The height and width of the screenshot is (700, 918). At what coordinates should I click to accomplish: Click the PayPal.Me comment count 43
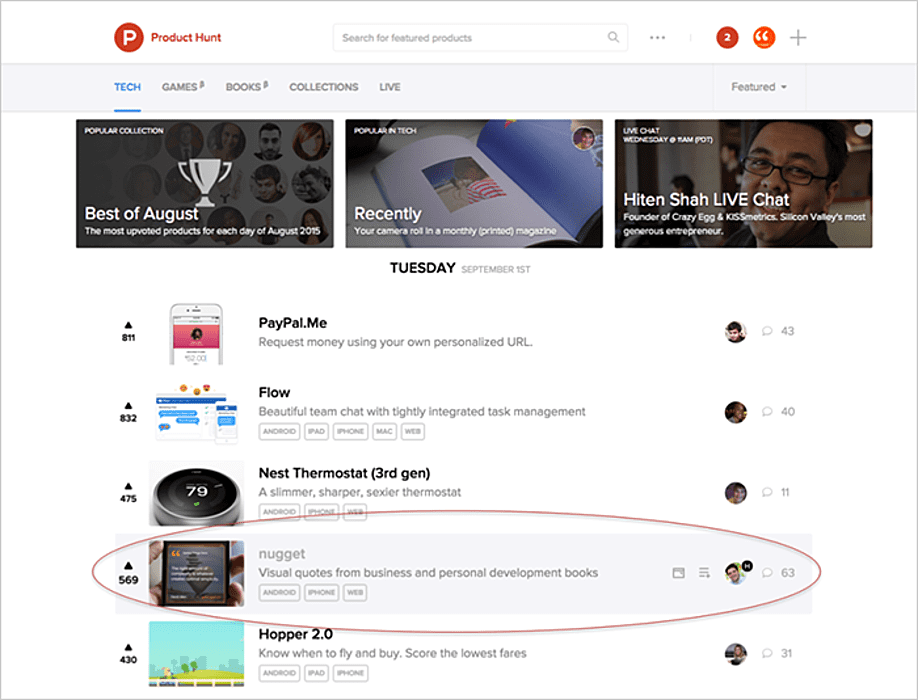(787, 331)
